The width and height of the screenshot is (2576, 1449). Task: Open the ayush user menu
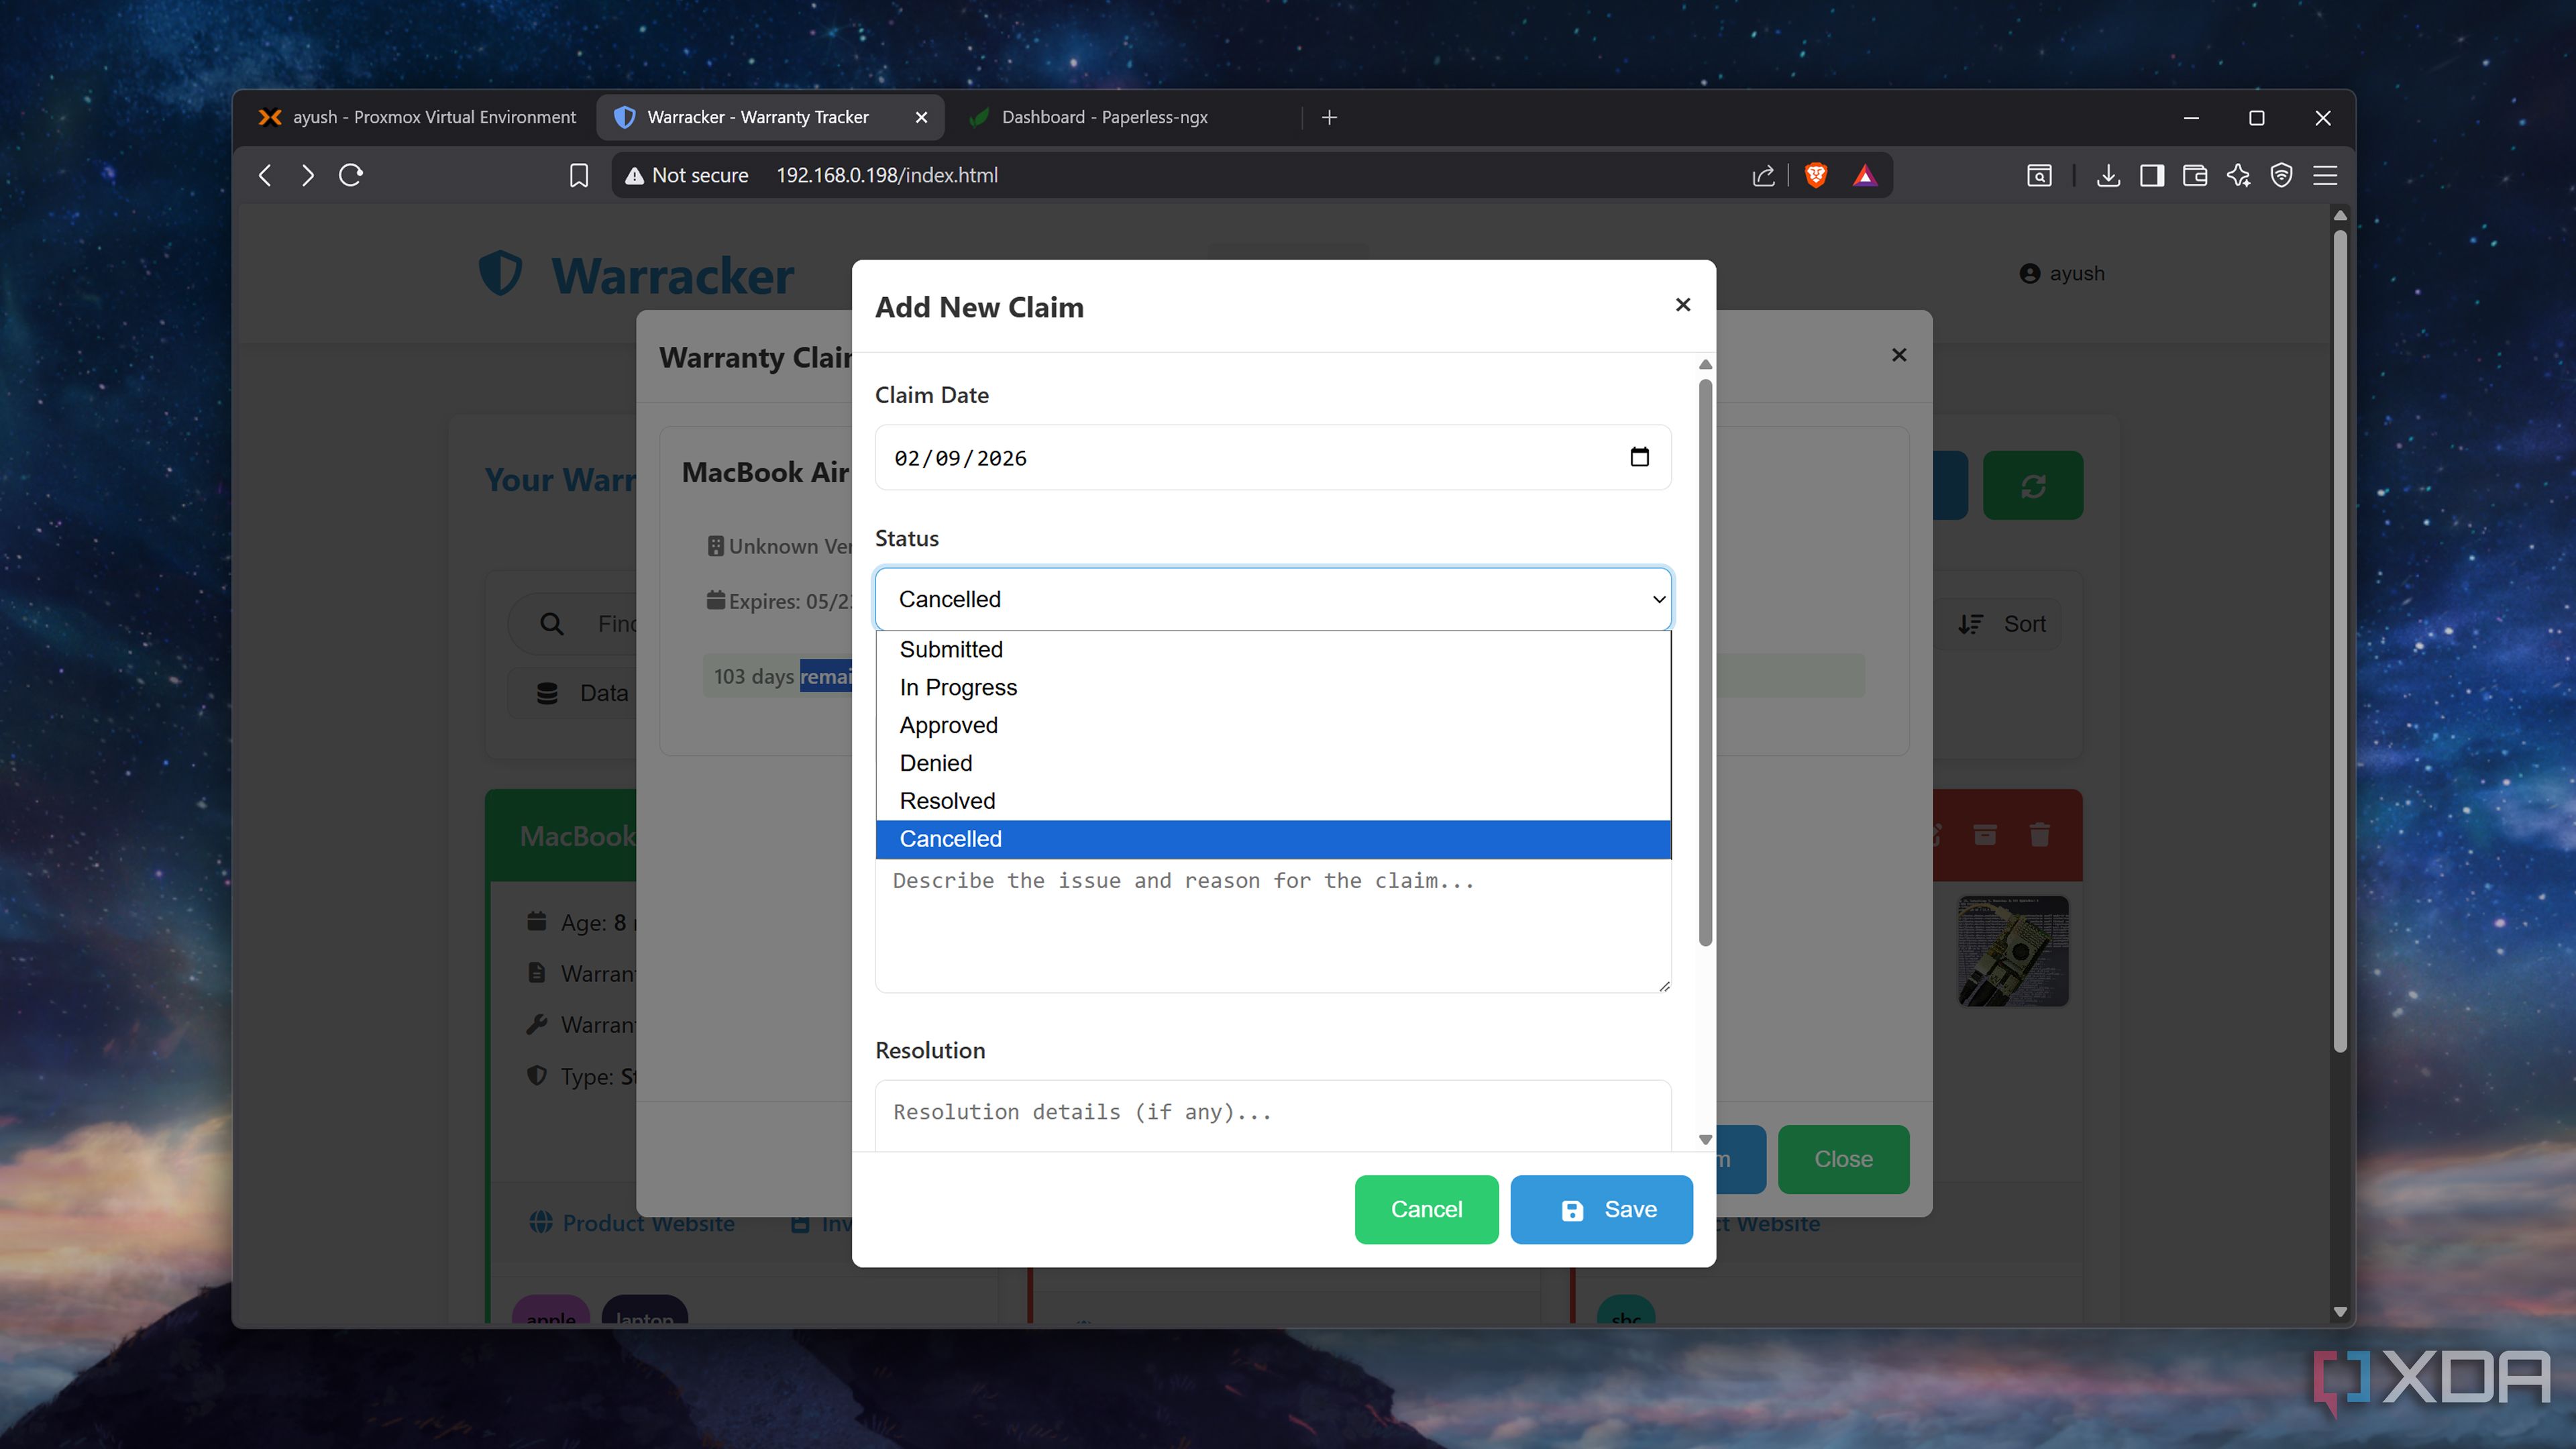pos(2062,273)
